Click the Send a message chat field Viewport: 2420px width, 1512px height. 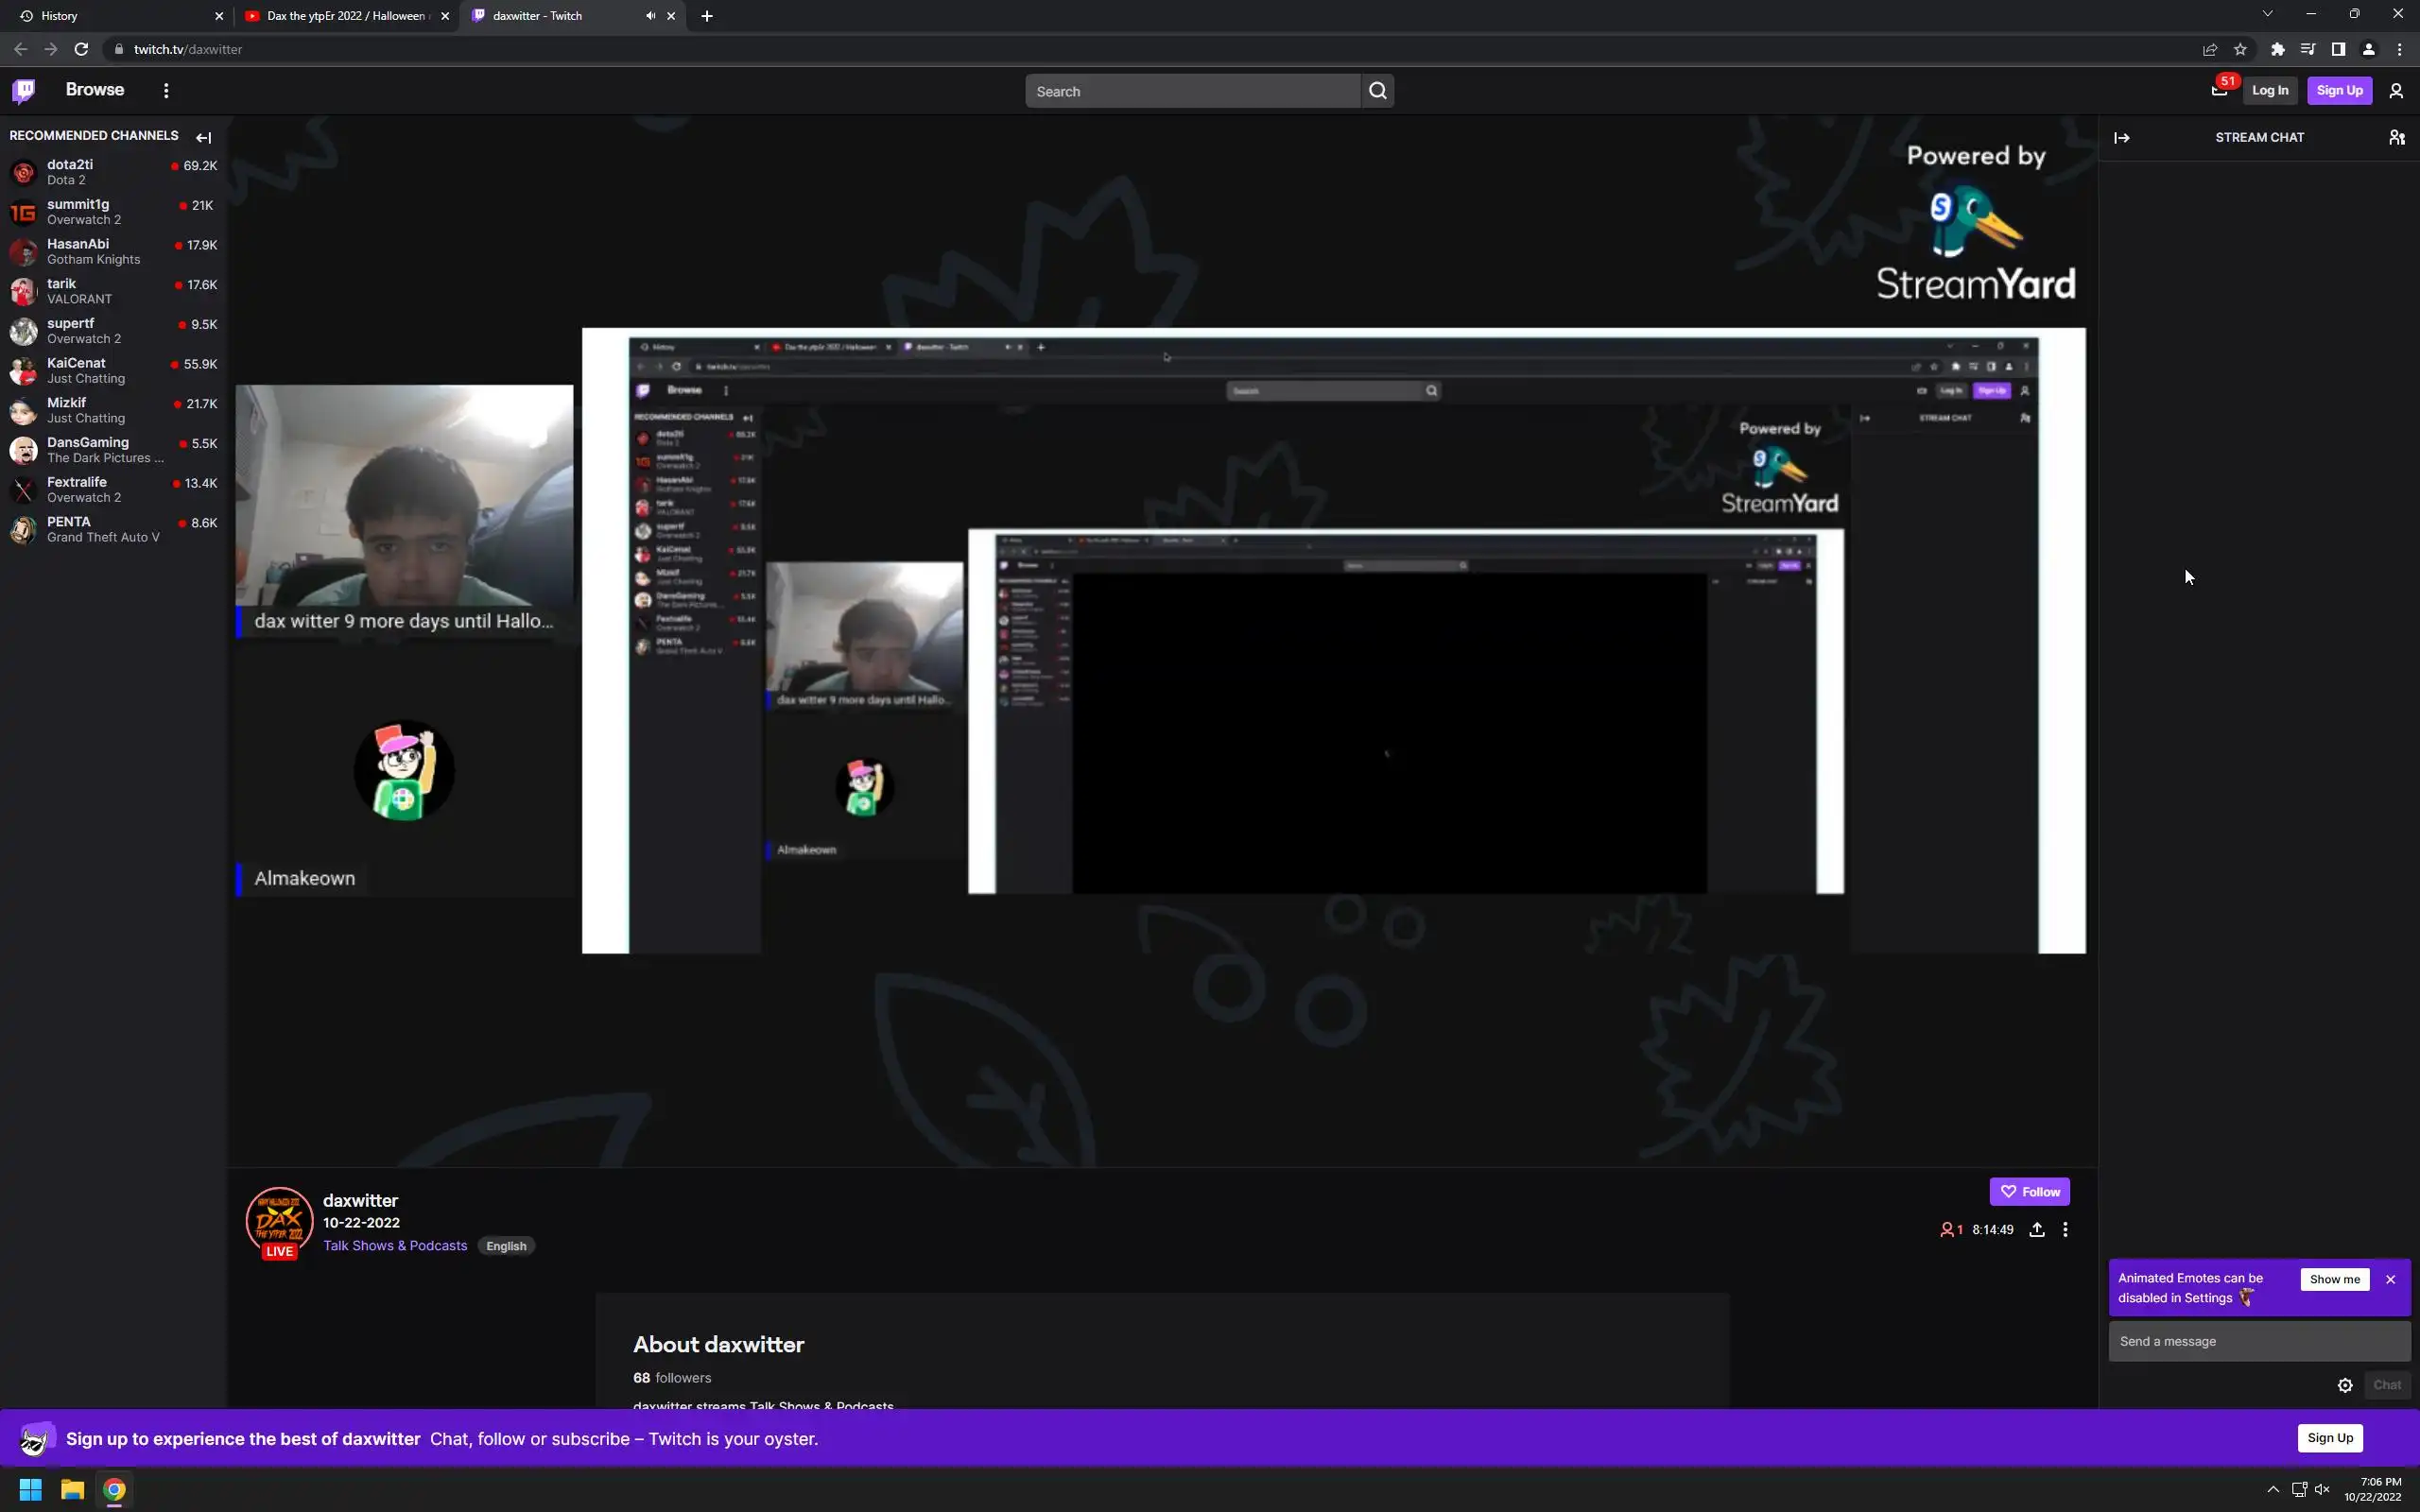(2258, 1341)
